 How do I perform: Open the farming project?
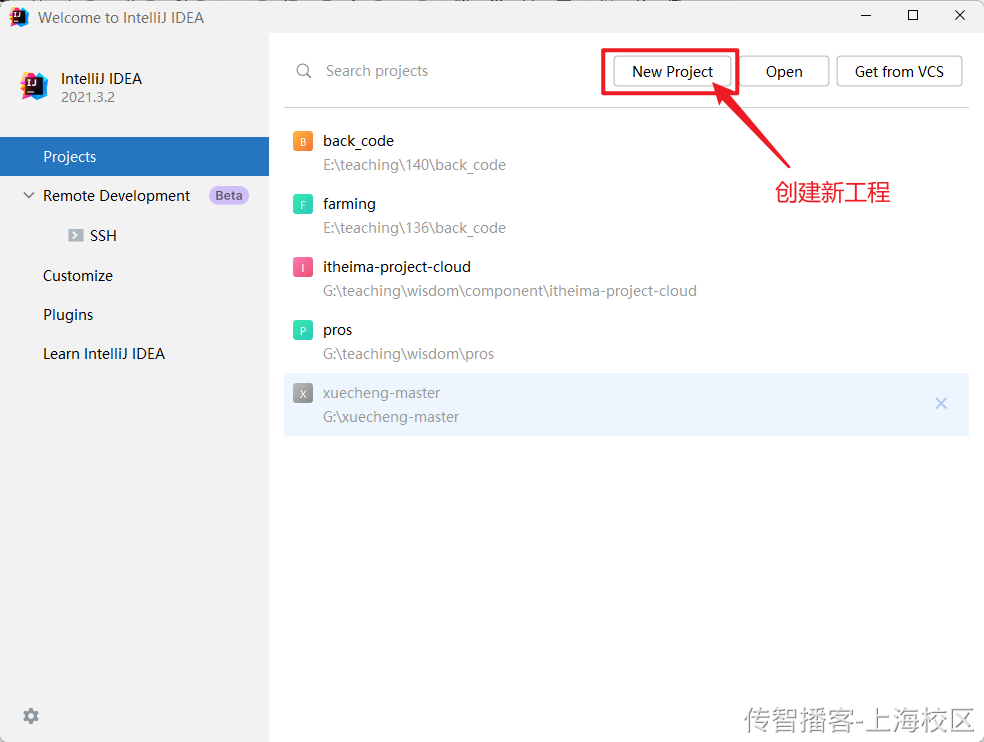[349, 204]
